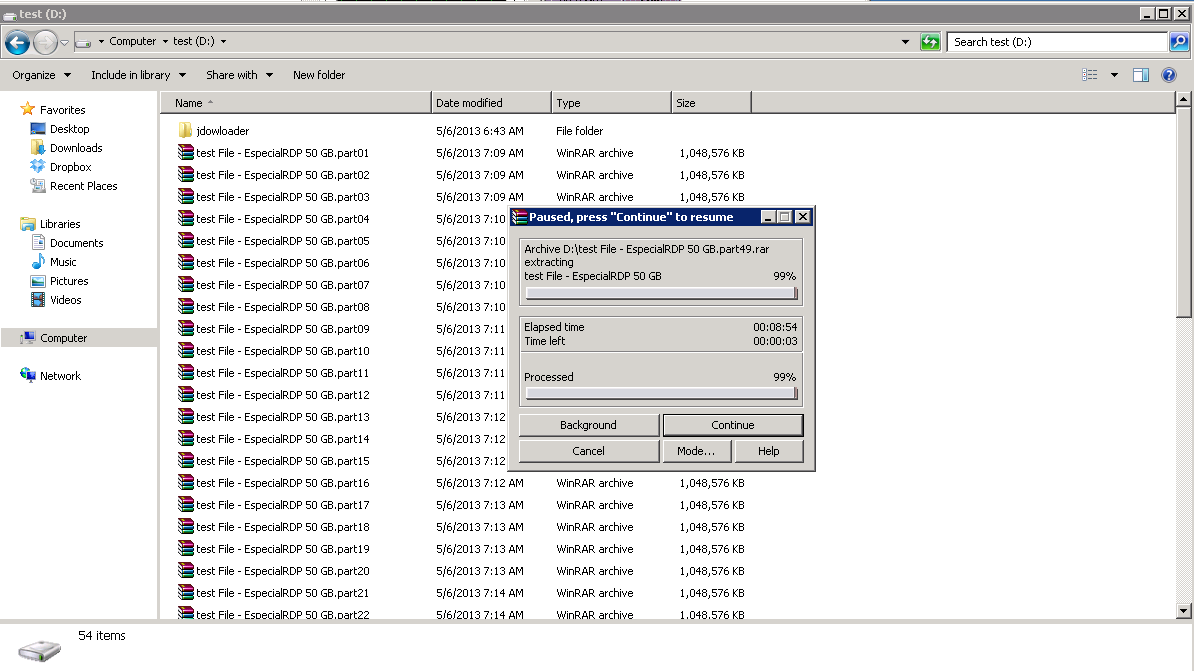Change view using the views icon
The width and height of the screenshot is (1194, 671).
[x=1090, y=75]
